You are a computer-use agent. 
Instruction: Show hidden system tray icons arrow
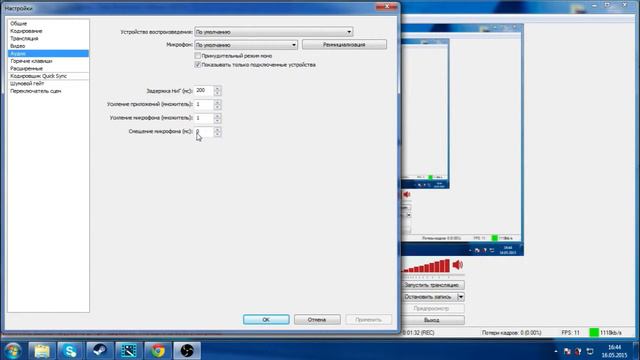[556, 351]
